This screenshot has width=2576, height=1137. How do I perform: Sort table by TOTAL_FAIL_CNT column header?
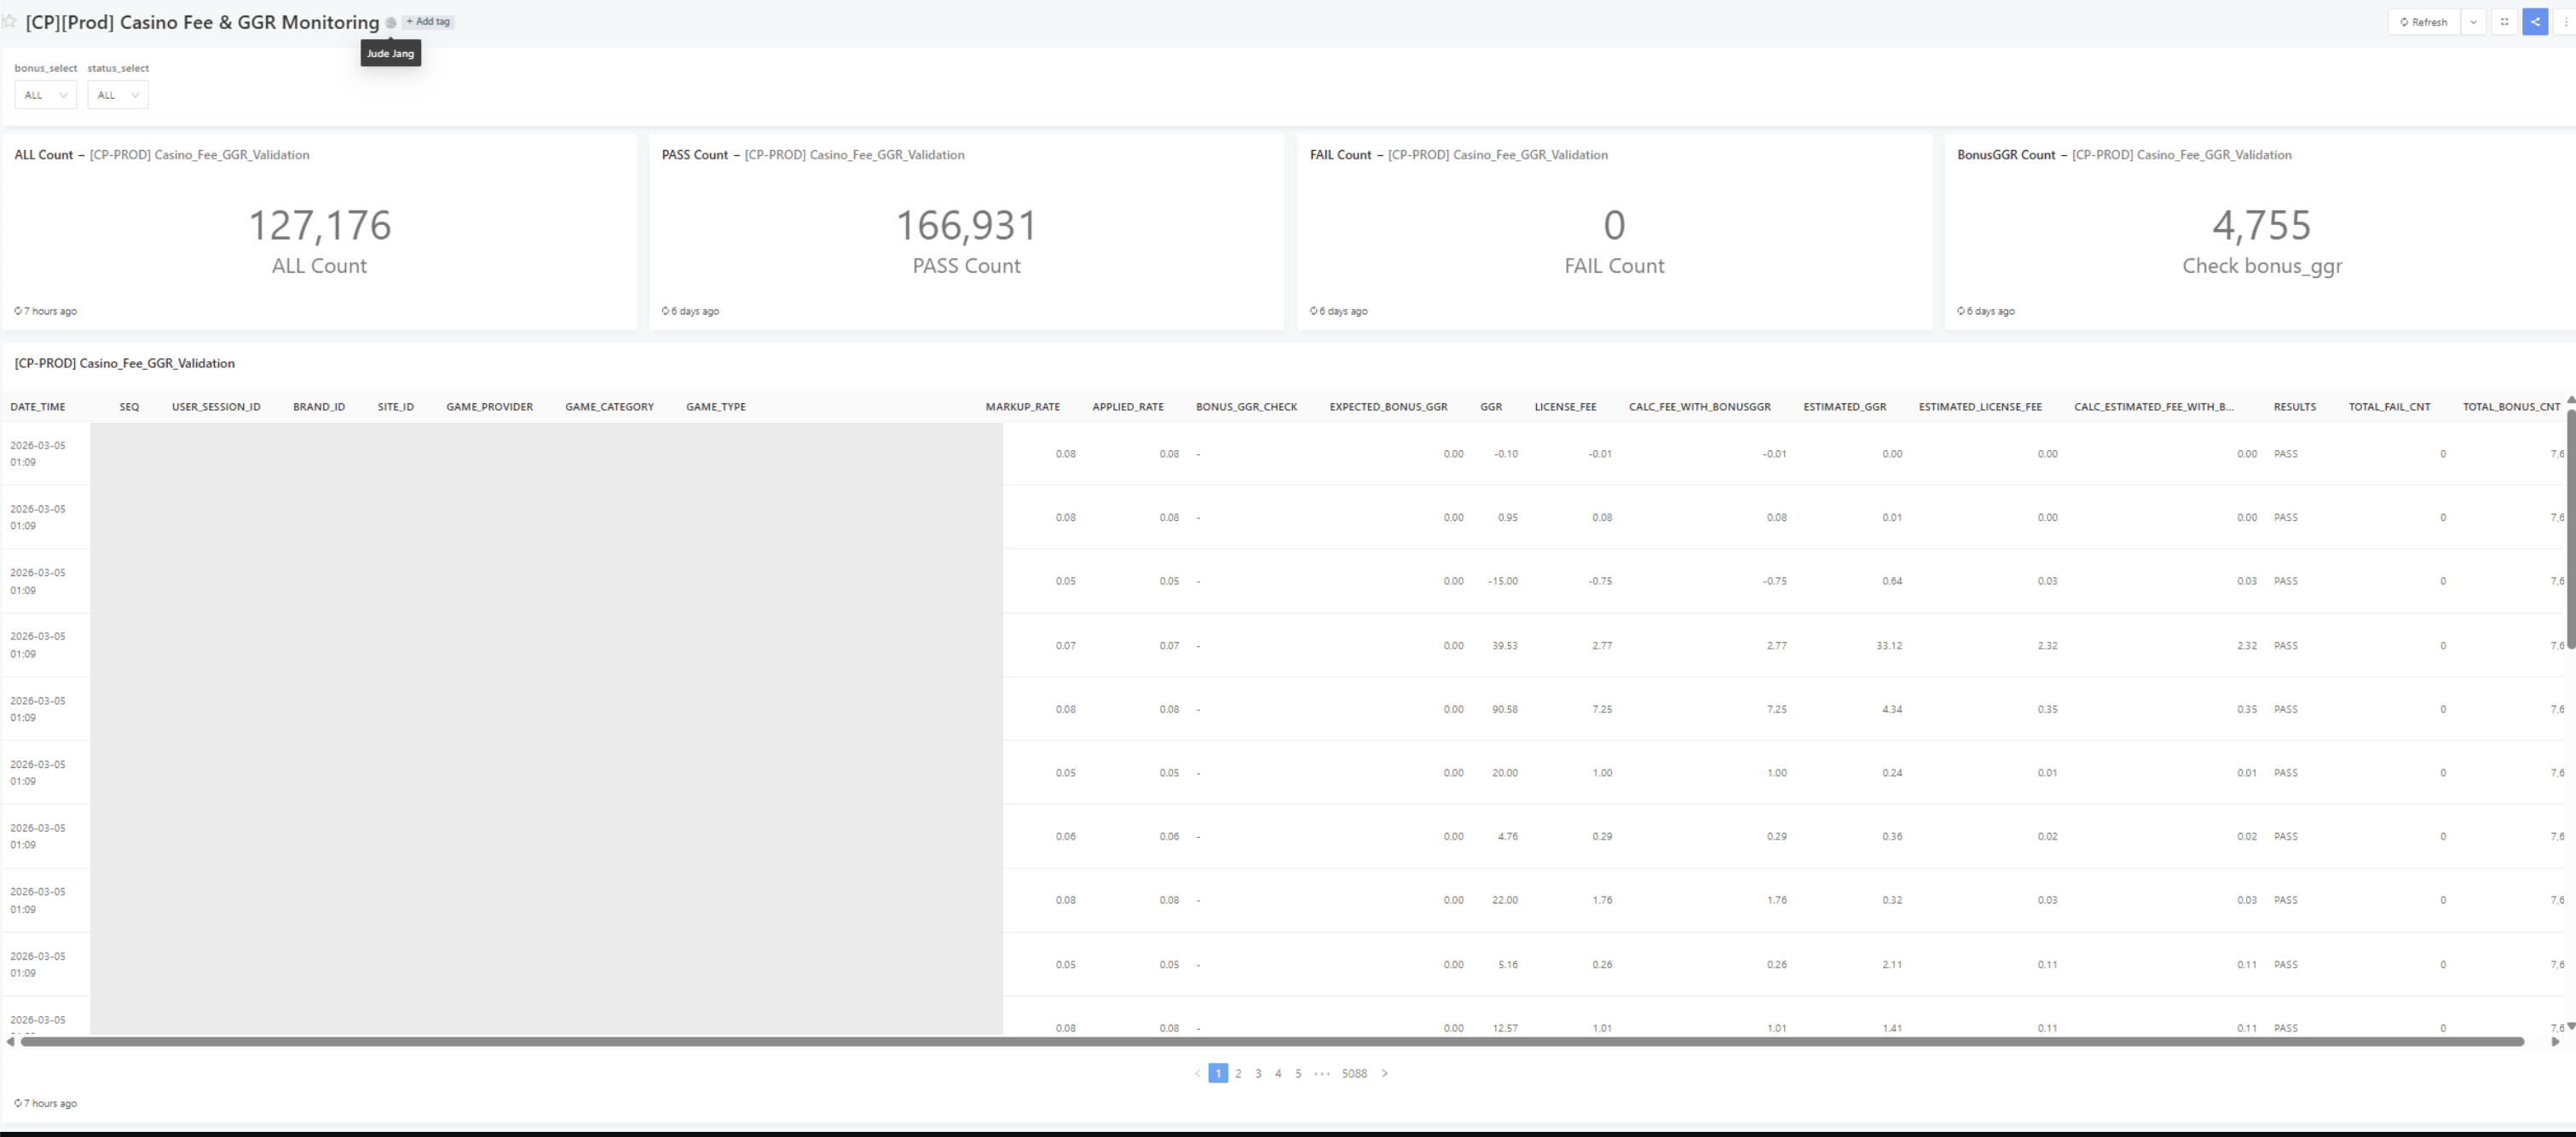pos(2390,407)
